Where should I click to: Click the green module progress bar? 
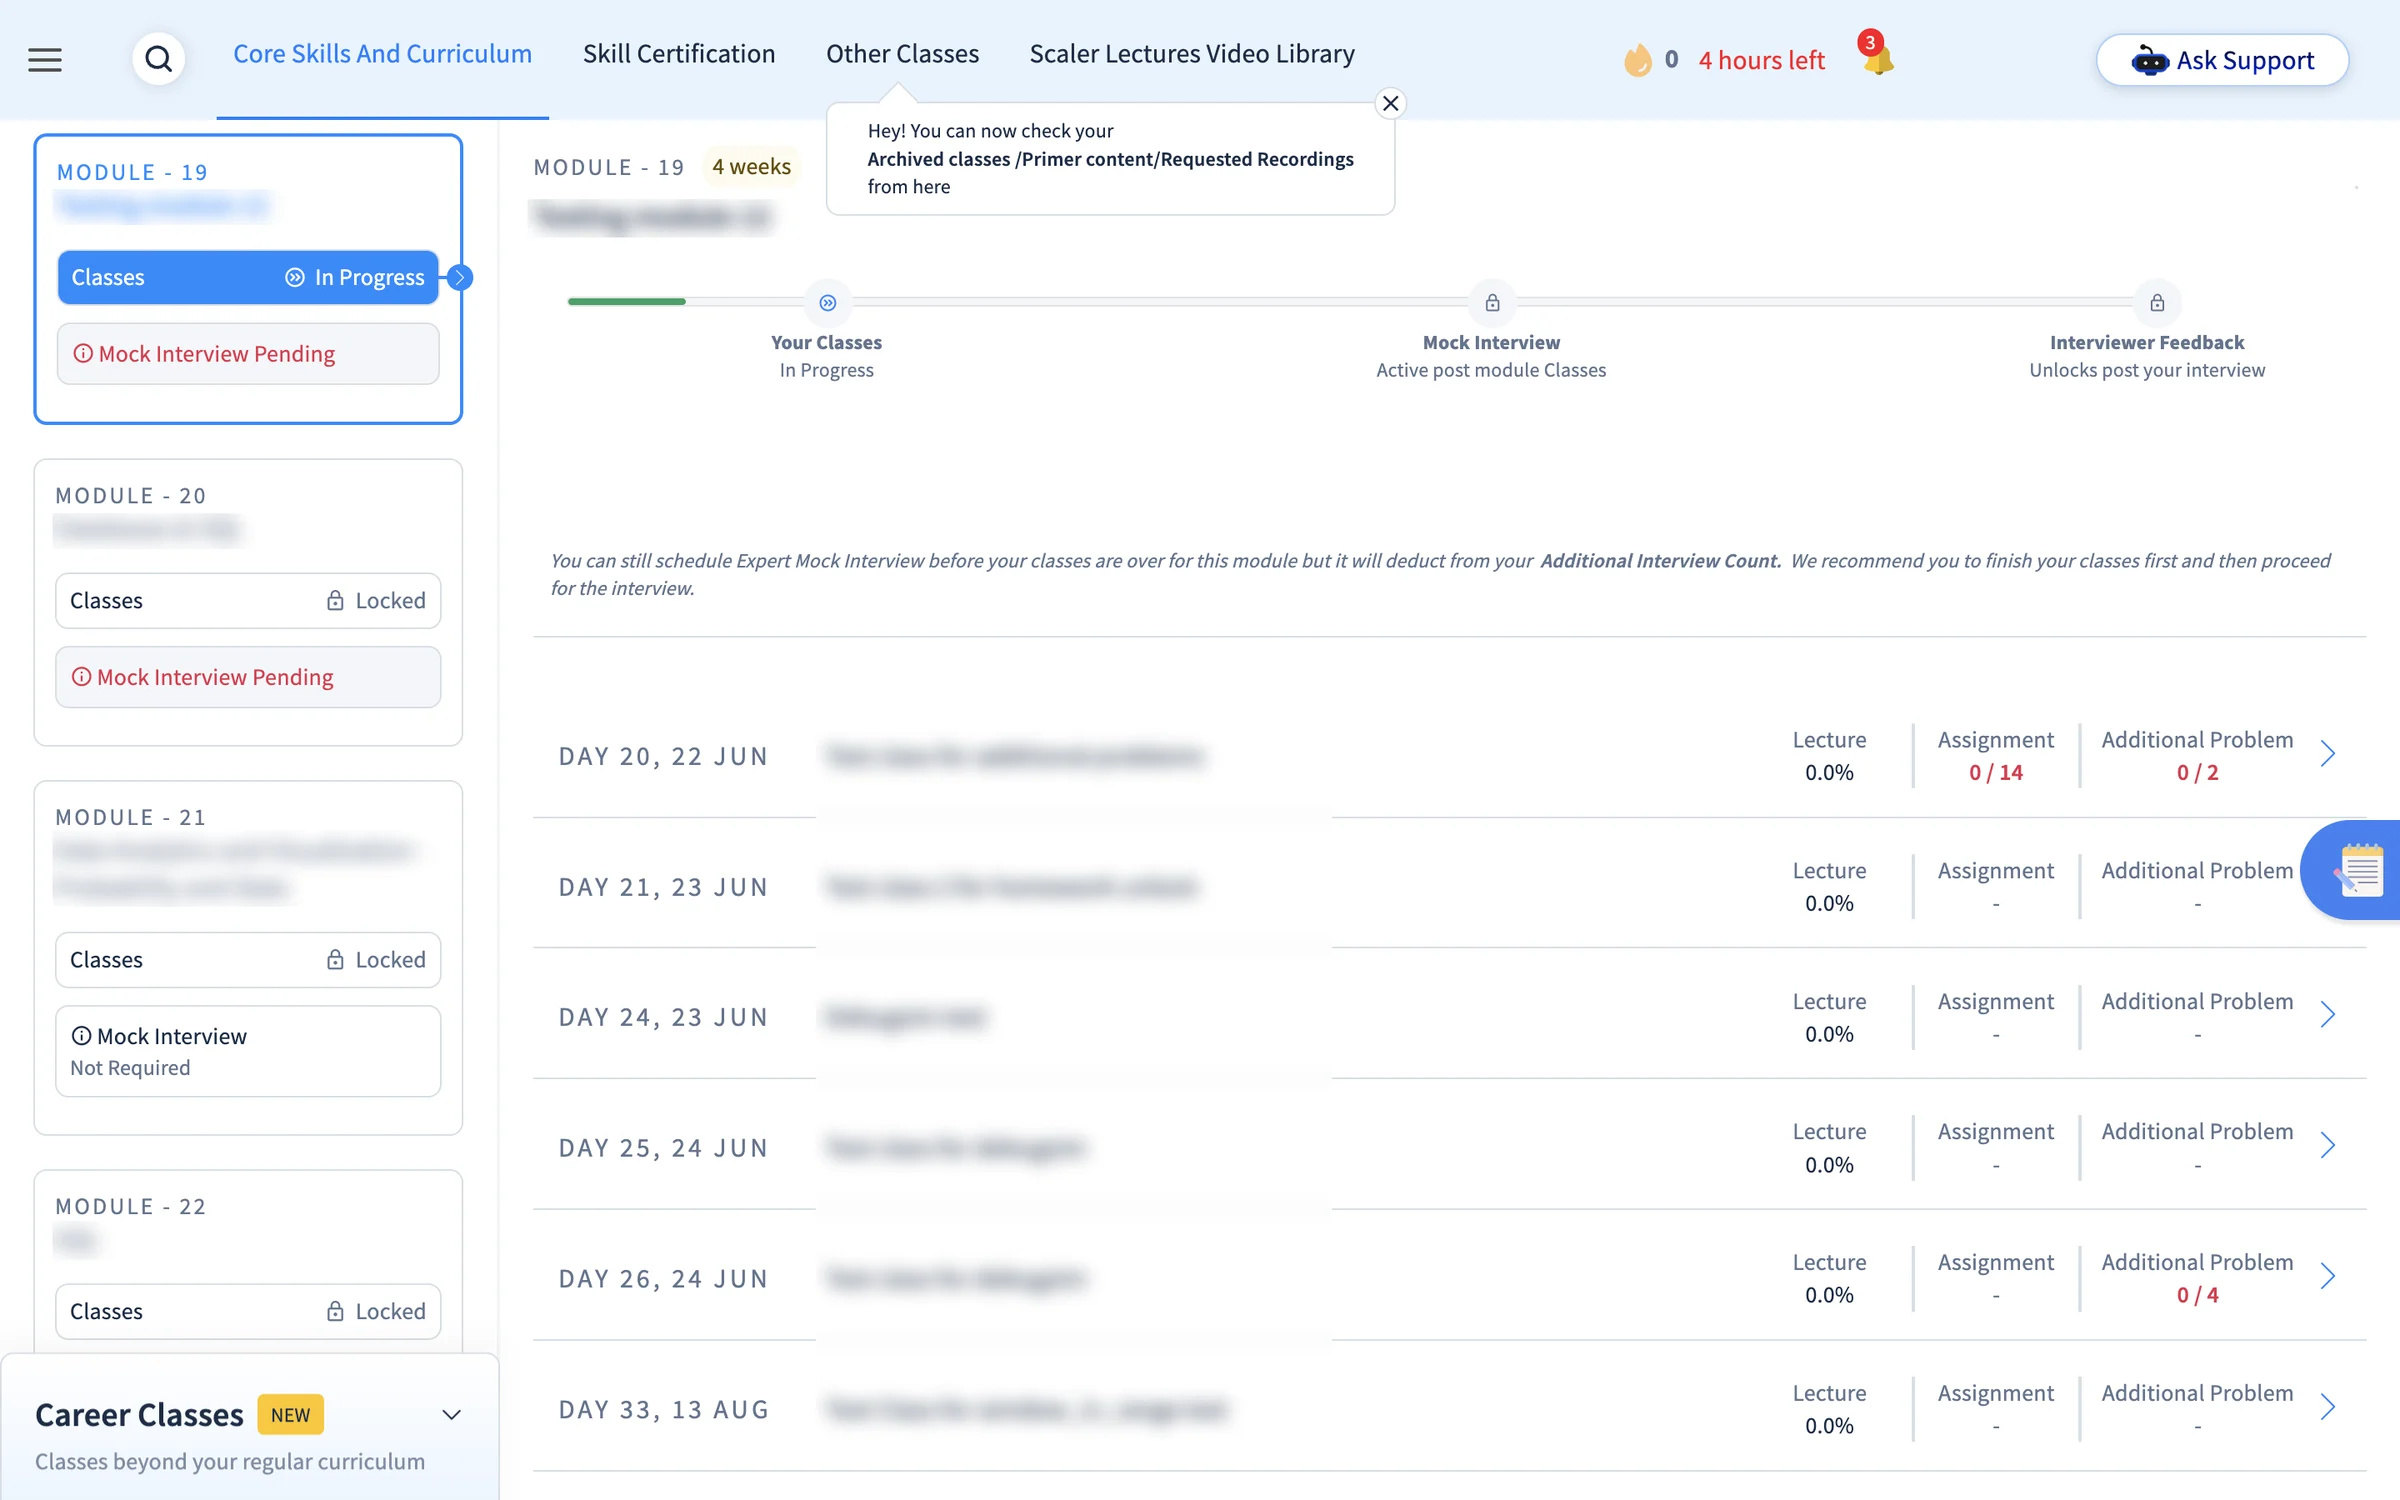coord(626,301)
